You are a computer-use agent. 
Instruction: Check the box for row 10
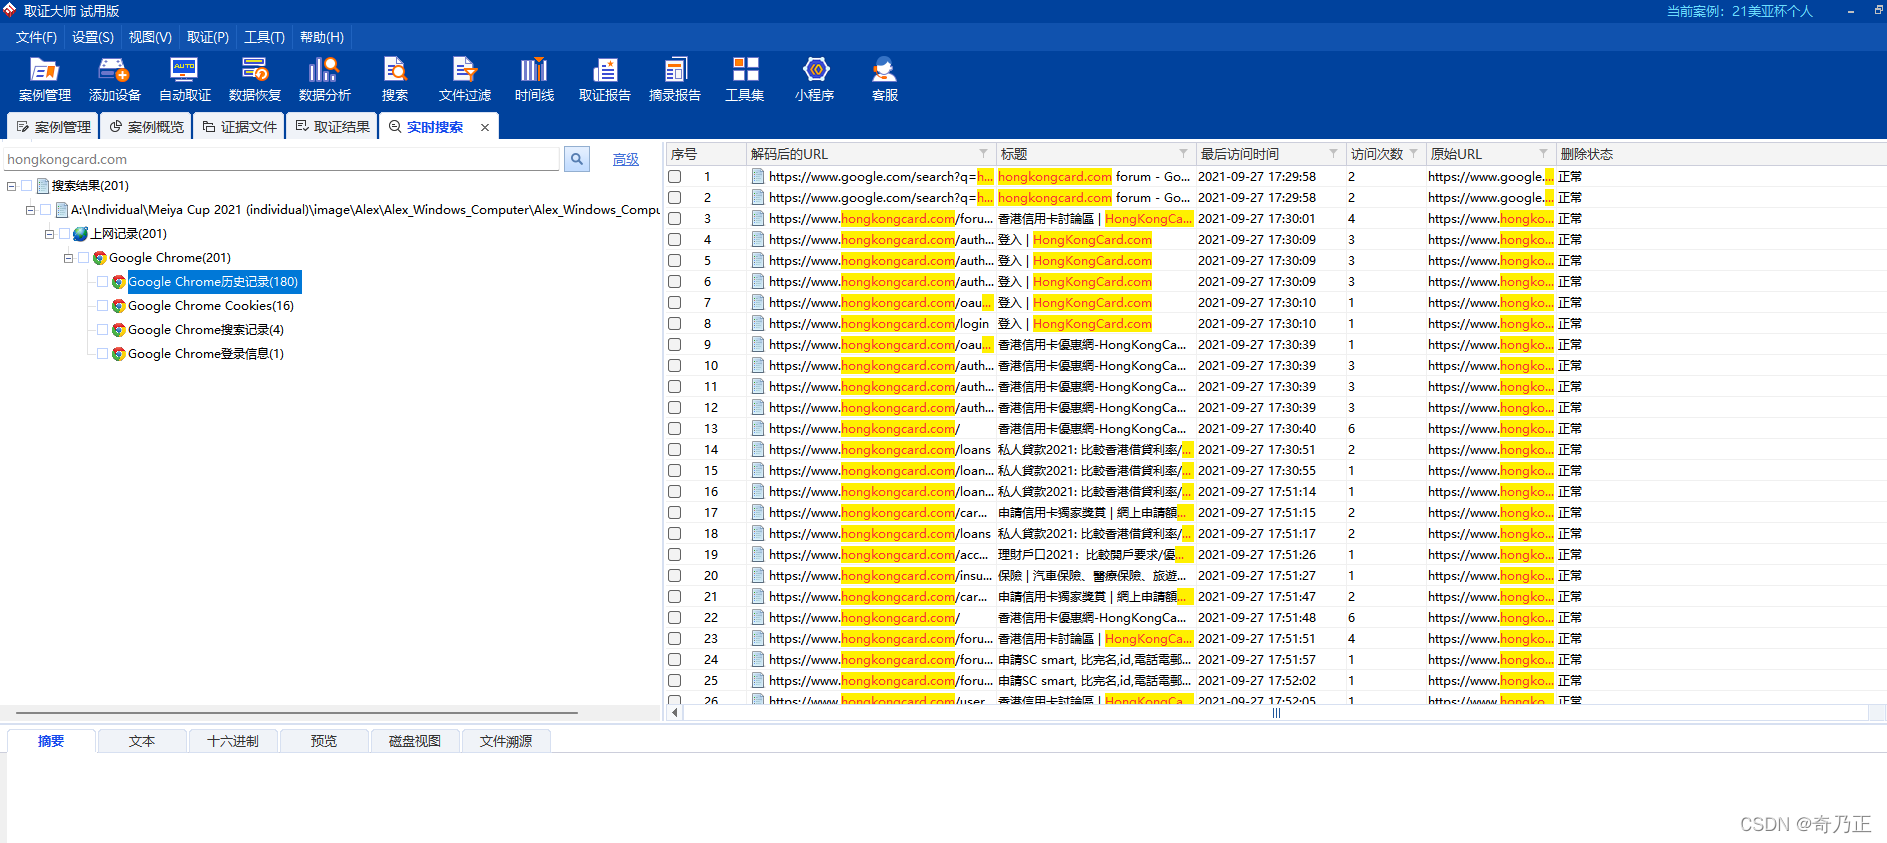[x=675, y=366]
